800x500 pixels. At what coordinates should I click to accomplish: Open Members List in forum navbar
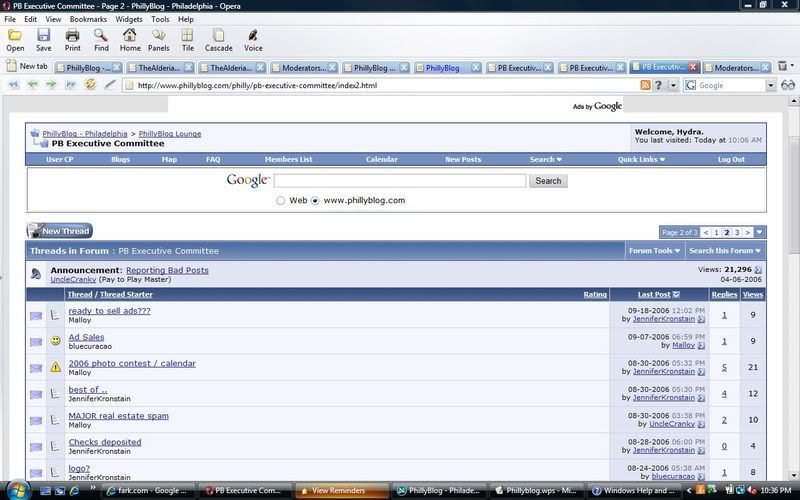(x=288, y=159)
